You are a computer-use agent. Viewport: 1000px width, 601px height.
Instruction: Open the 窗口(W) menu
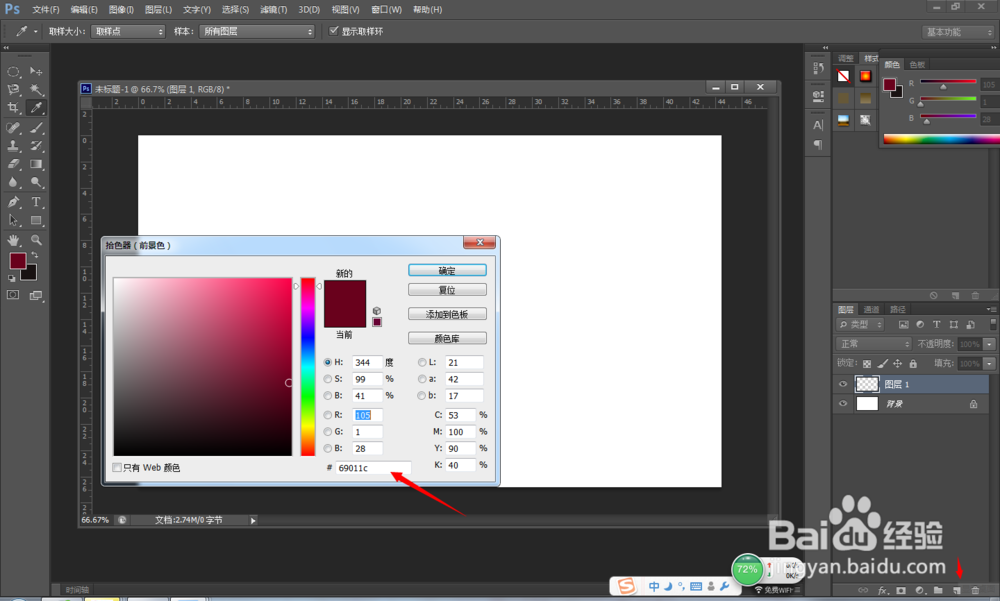[386, 10]
